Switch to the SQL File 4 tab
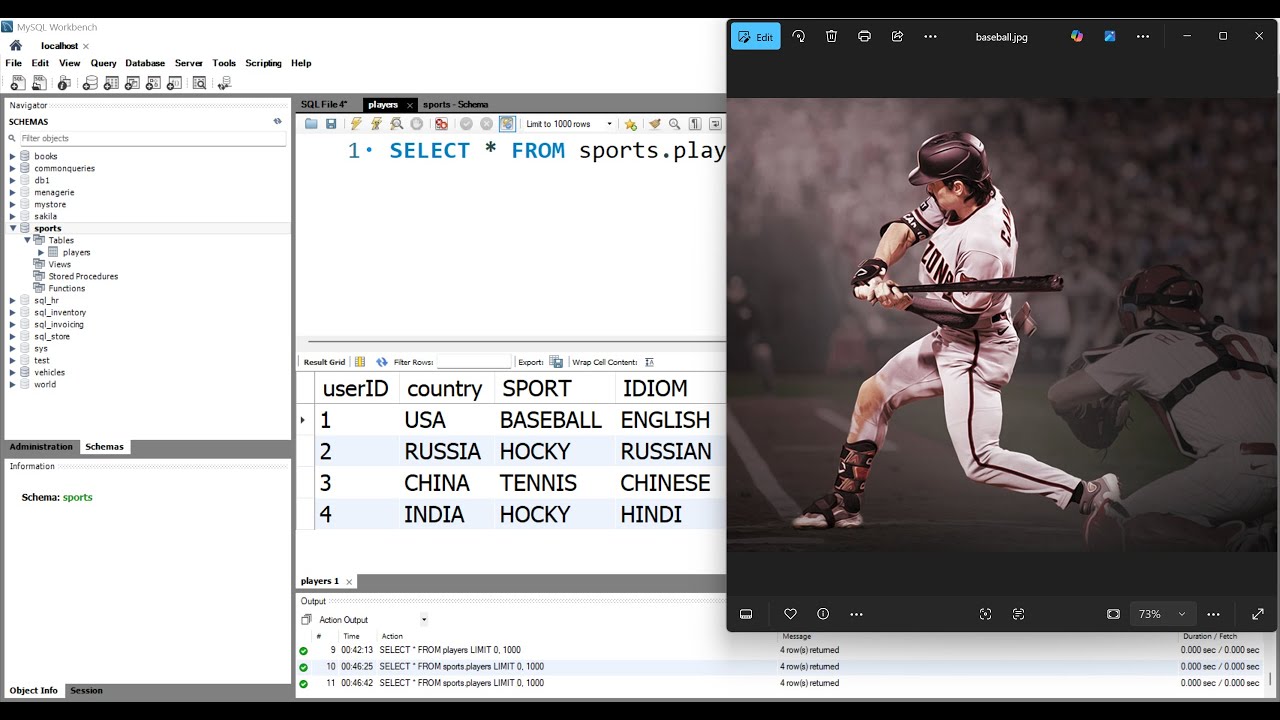Screen dimensions: 1280x720 pyautogui.click(x=324, y=104)
